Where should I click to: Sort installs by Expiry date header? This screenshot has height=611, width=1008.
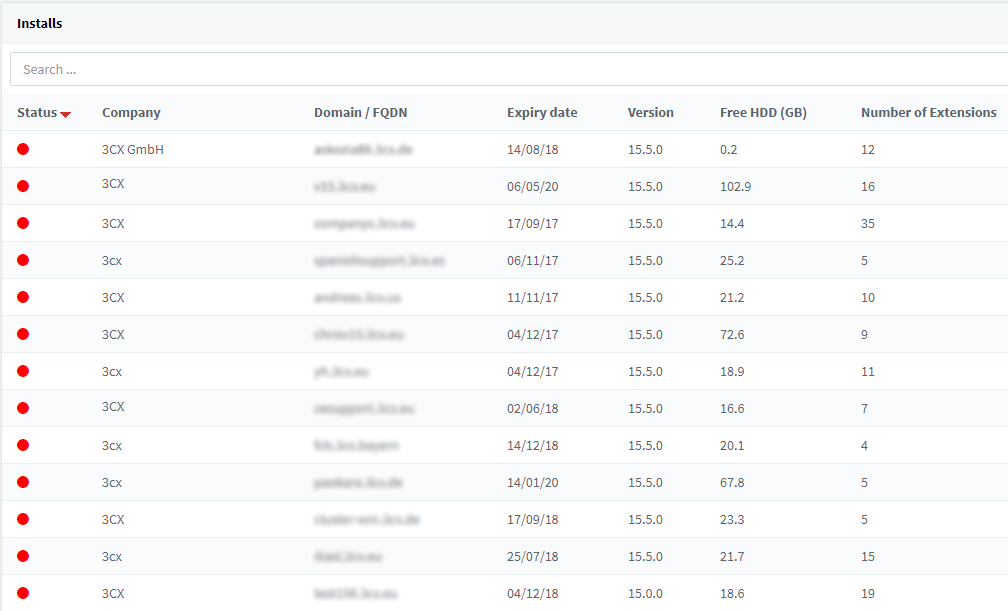click(x=542, y=113)
